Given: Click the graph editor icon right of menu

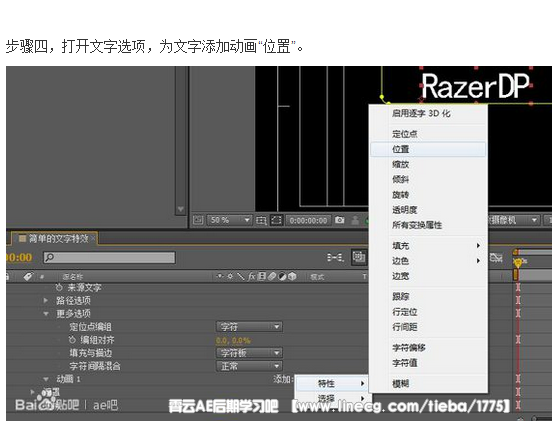Looking at the screenshot, I should tap(496, 258).
